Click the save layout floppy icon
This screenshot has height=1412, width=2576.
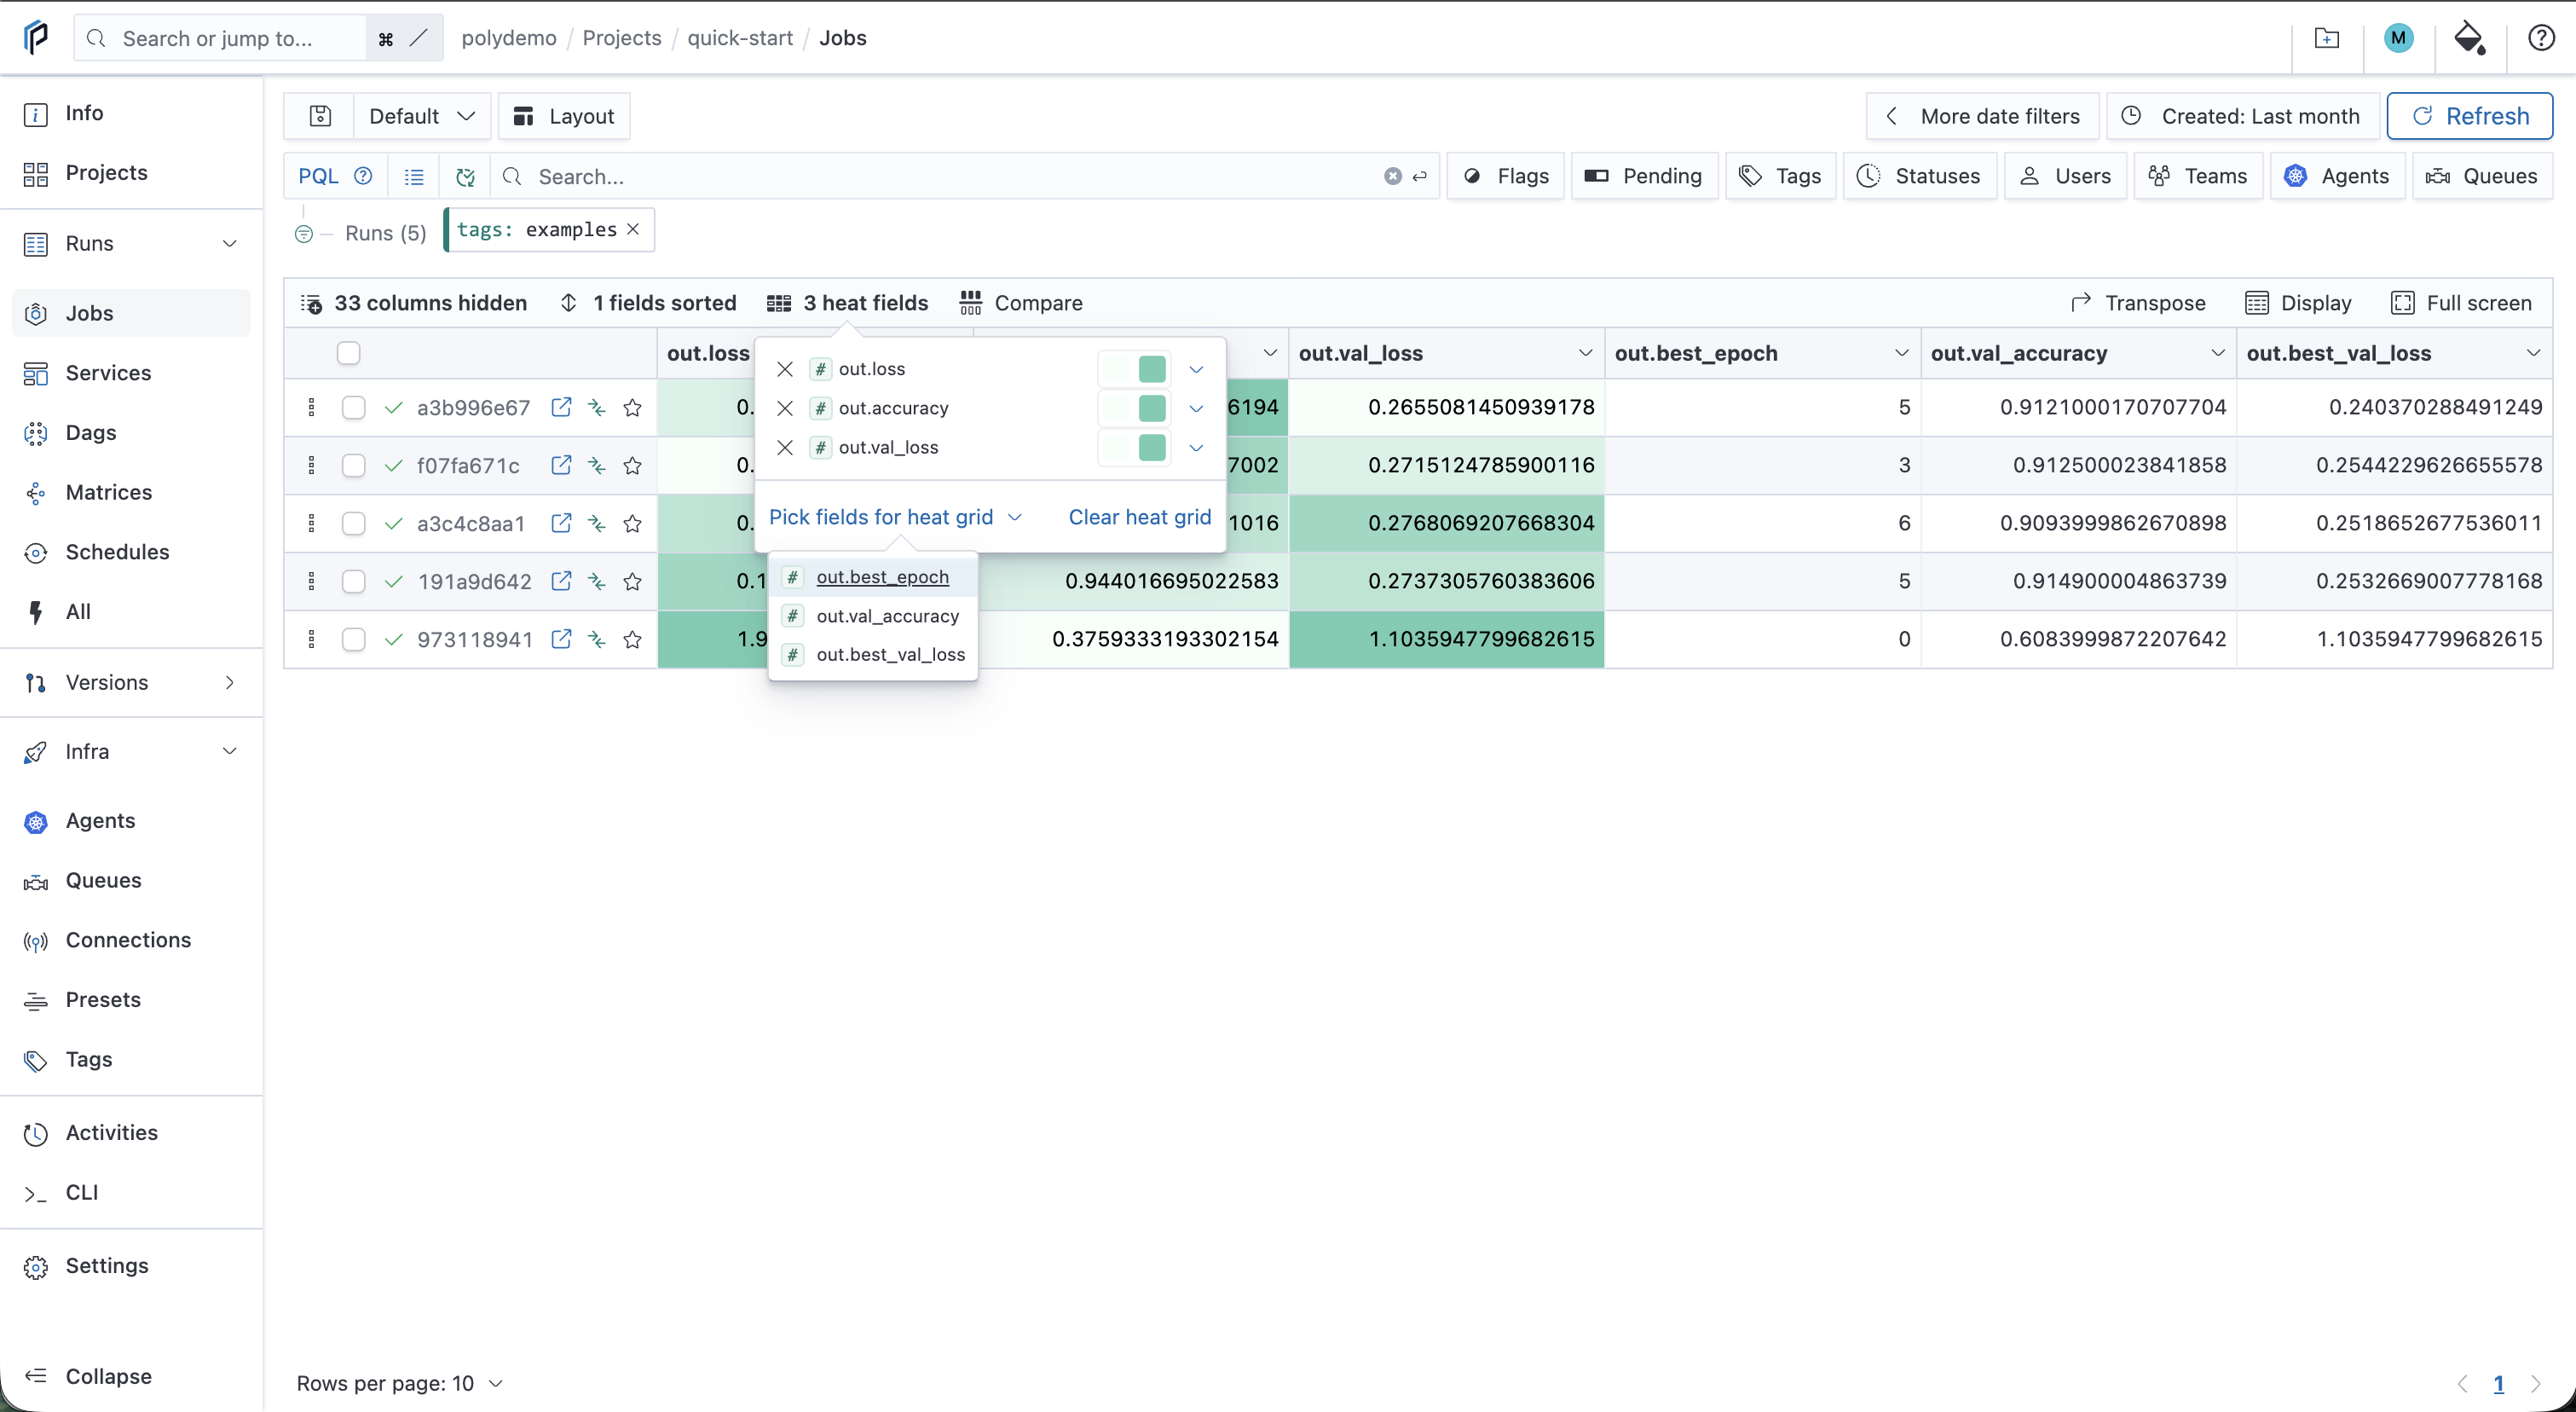[320, 116]
